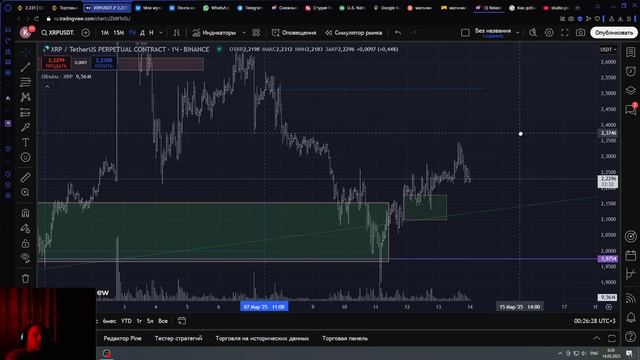Viewport: 640px width, 360px height.
Task: Open Оповещения alerts creation
Action: [x=294, y=33]
